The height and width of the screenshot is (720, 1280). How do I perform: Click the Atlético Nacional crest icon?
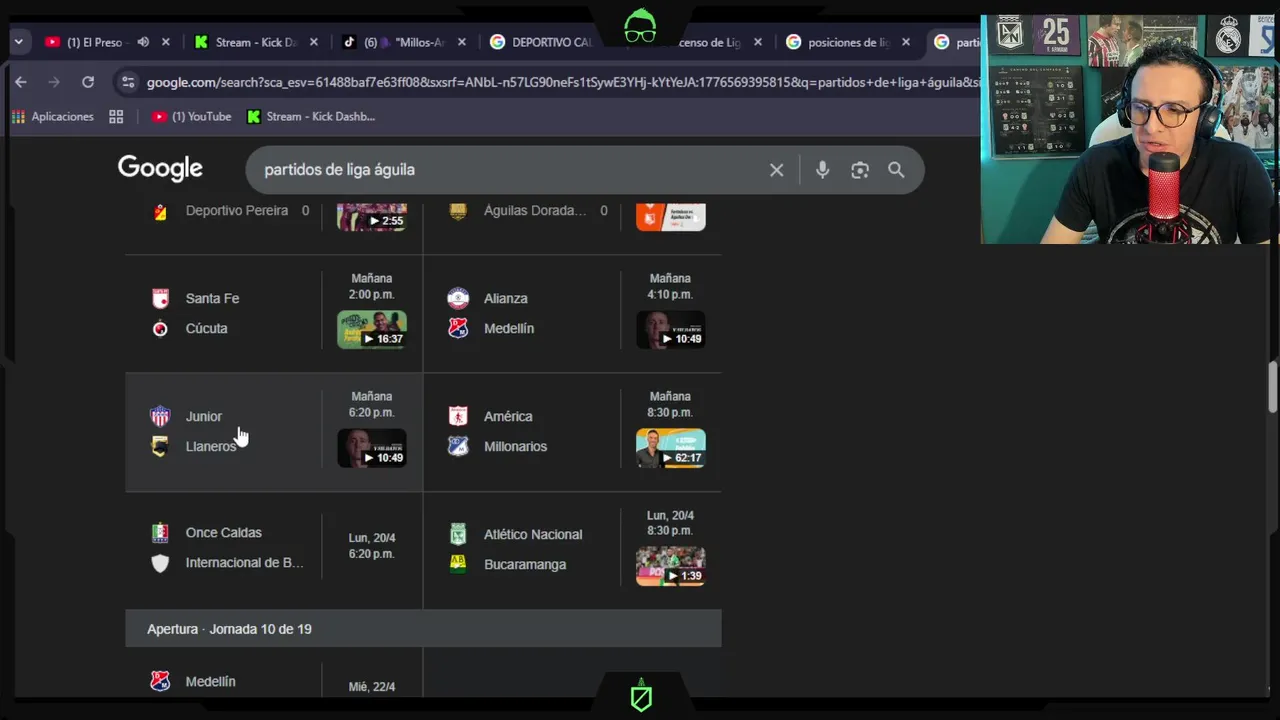coord(458,534)
